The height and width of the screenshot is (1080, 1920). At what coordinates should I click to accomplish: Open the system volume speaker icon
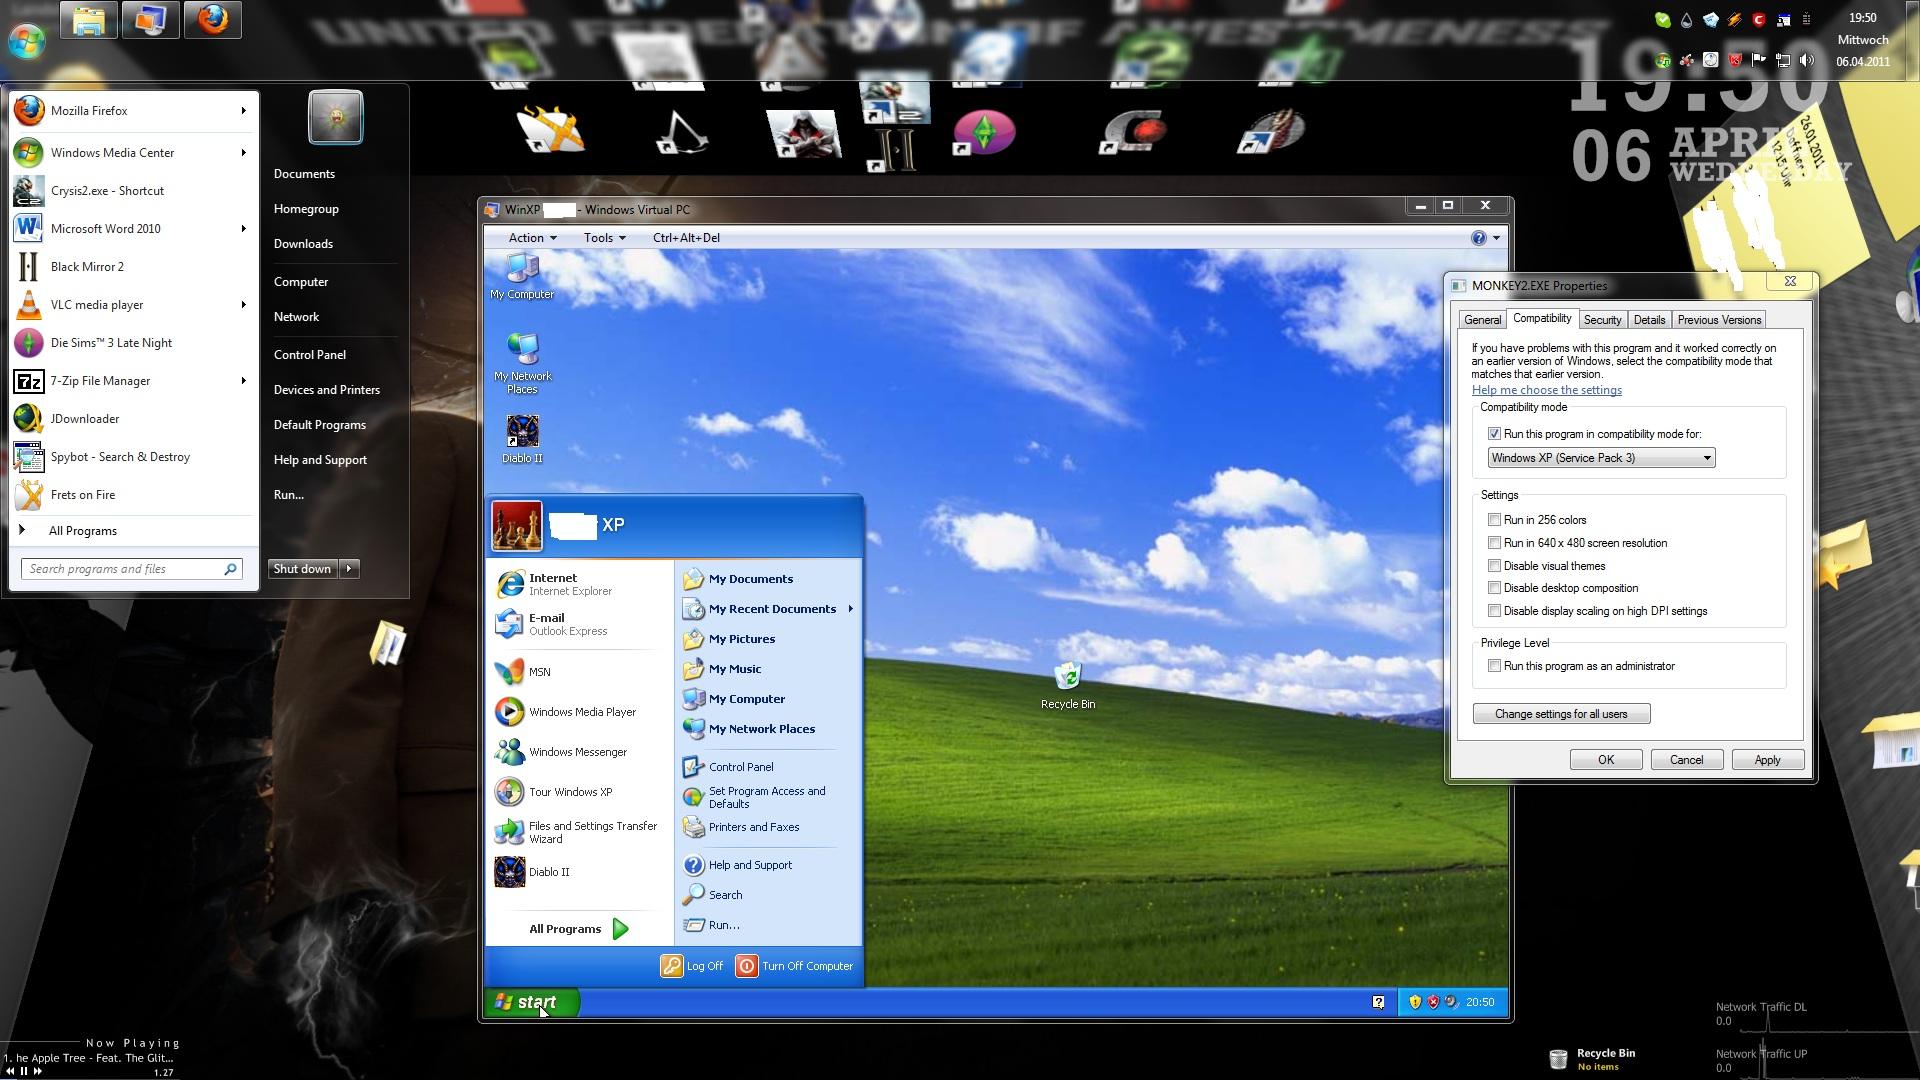1807,60
